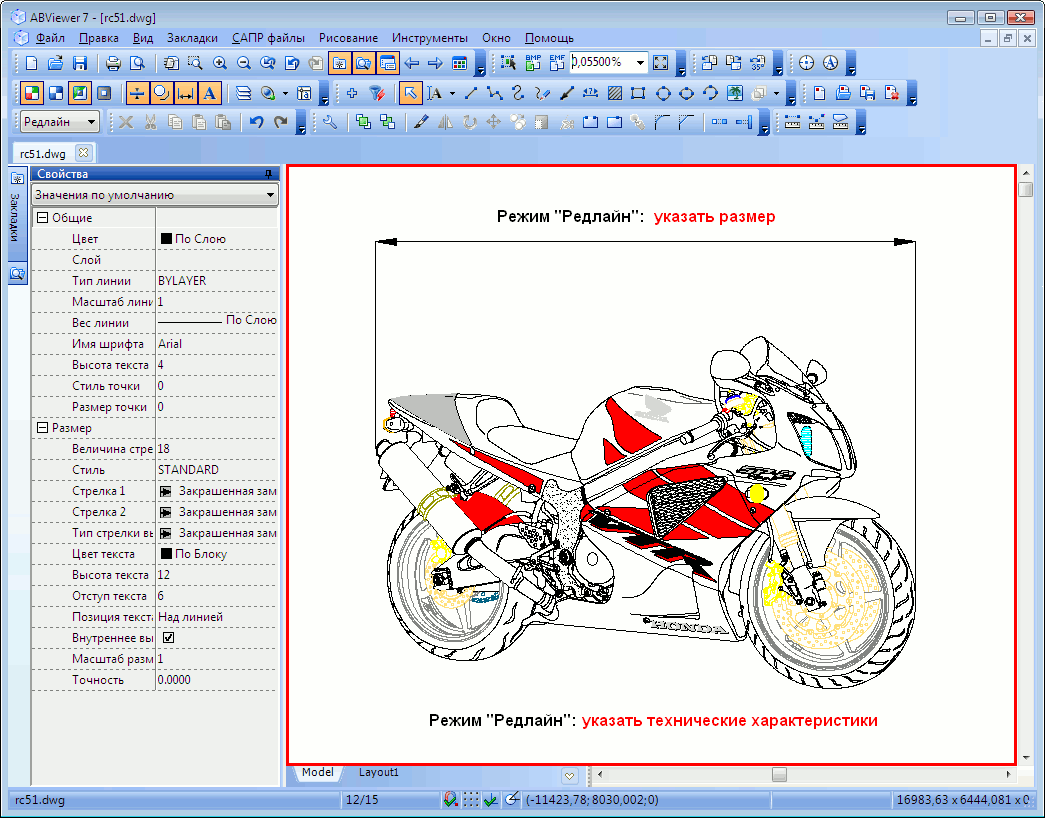Toggle the Внутреннее выносных checkbox

pos(169,637)
